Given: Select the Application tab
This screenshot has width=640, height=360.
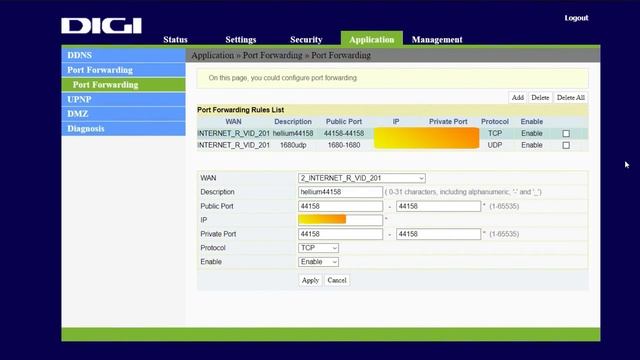Looking at the screenshot, I should tap(371, 39).
